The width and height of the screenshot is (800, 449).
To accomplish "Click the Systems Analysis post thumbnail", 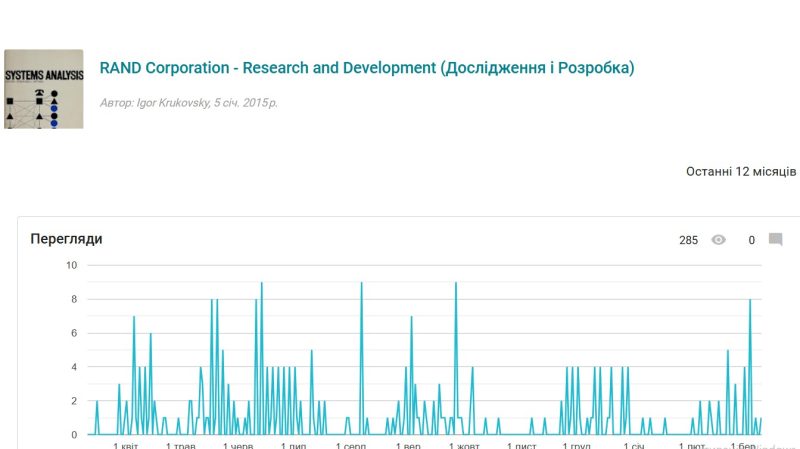I will click(x=44, y=89).
